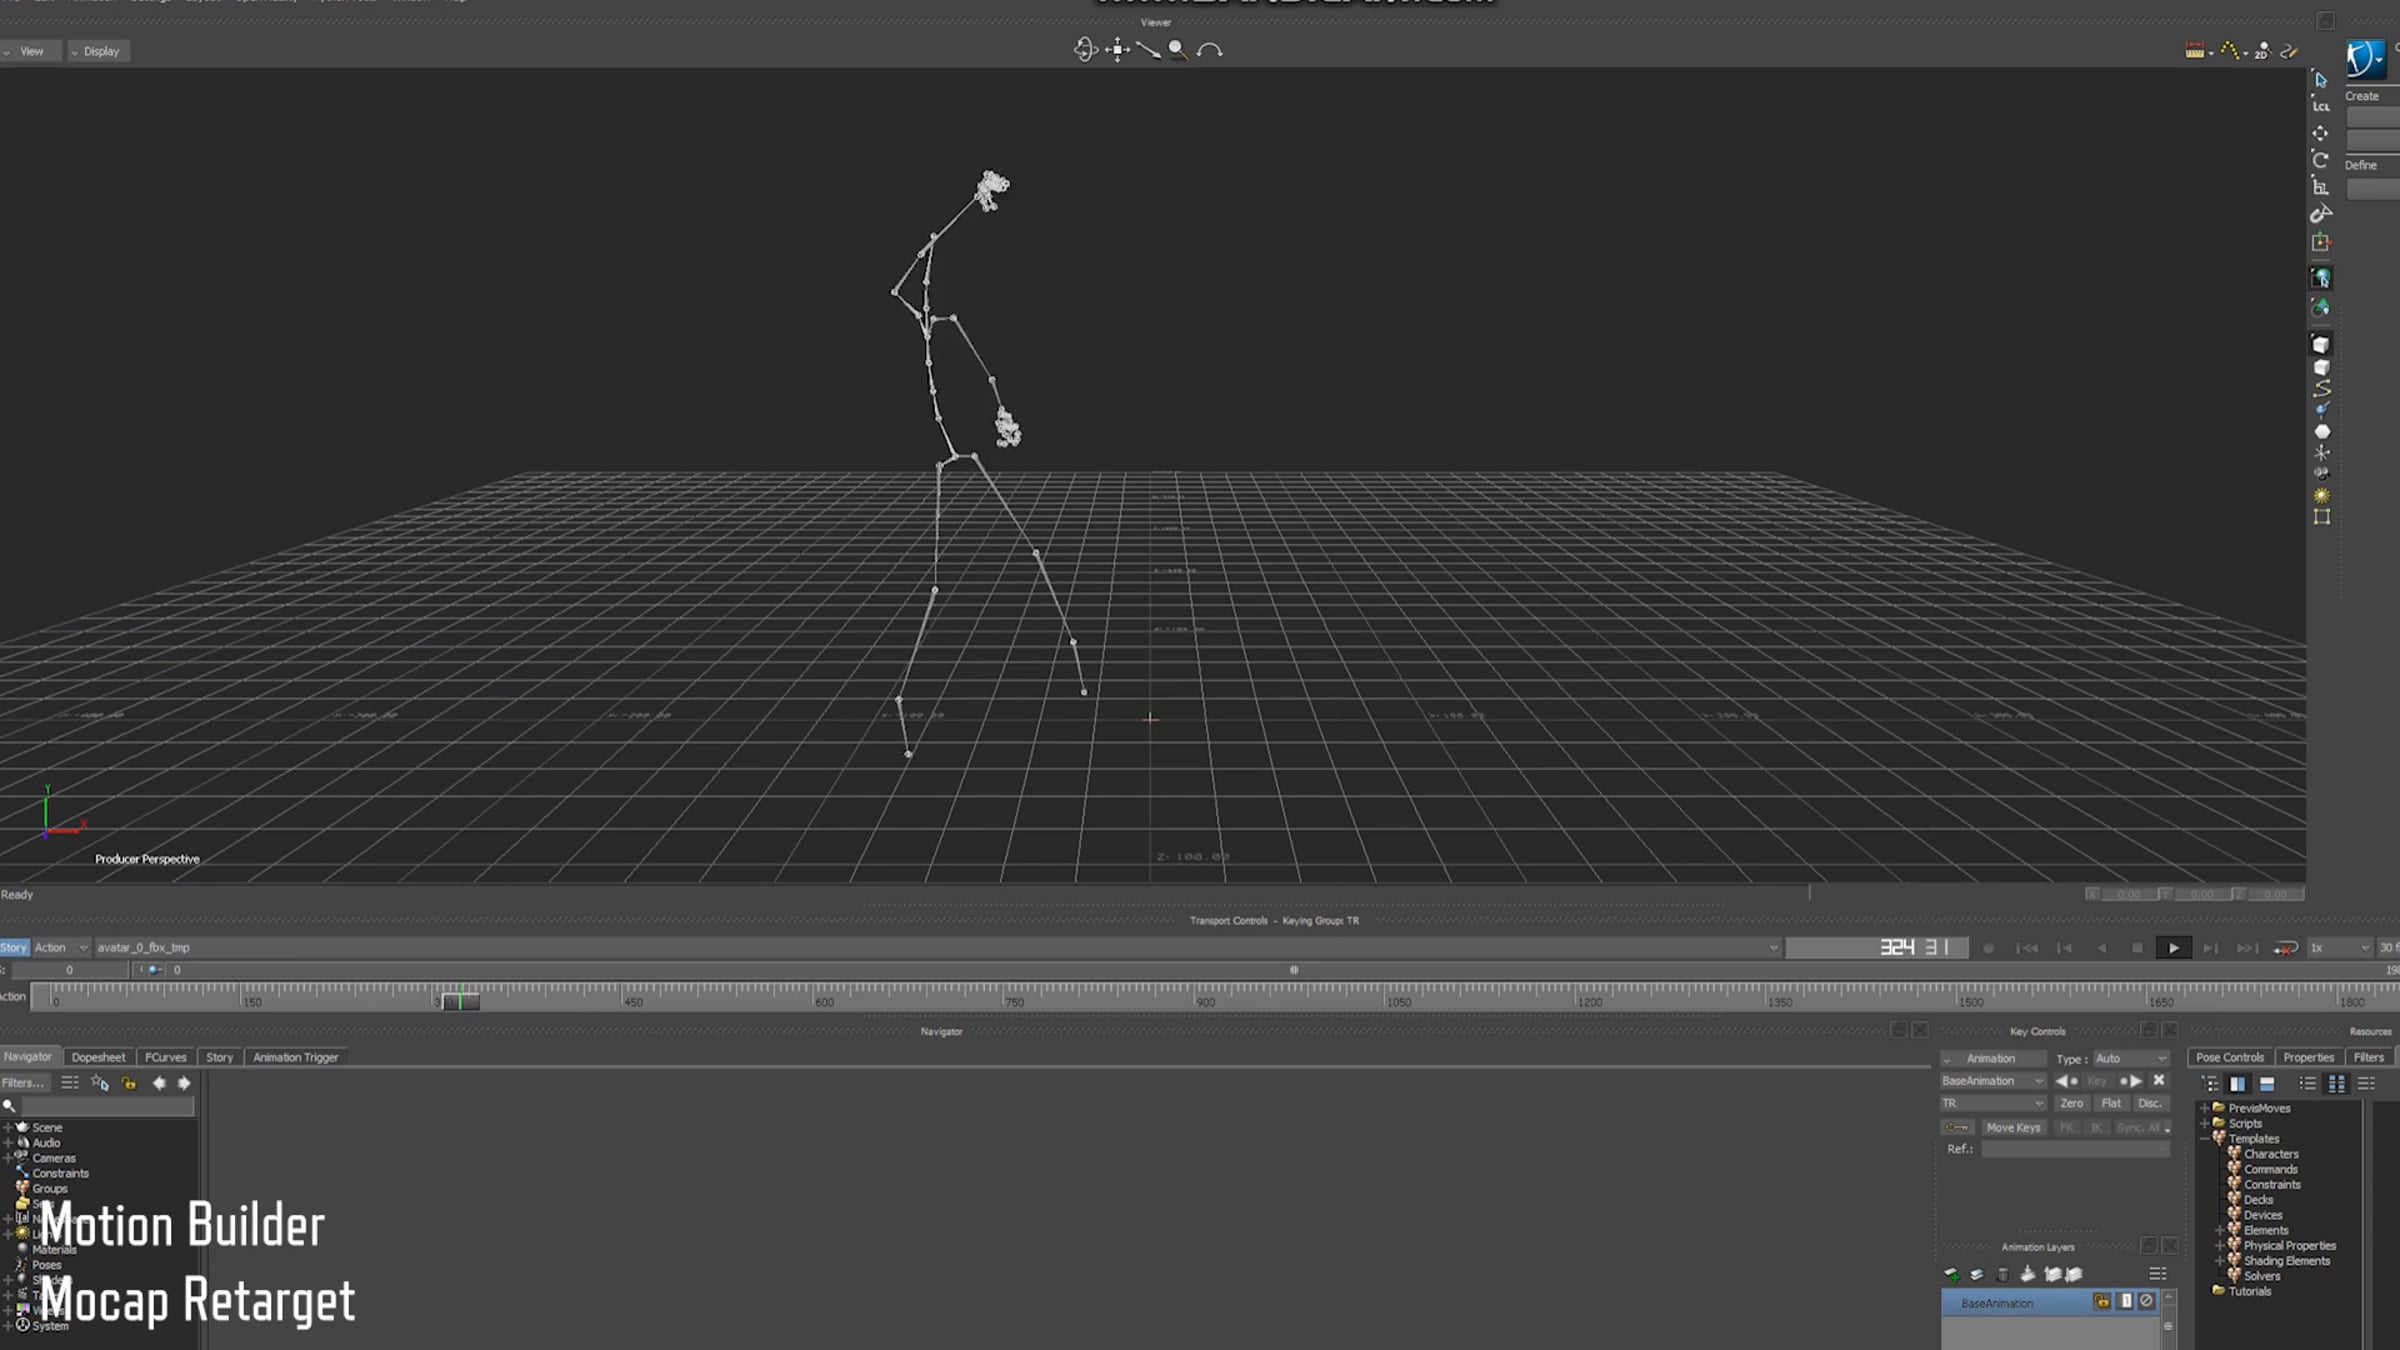2400x1350 pixels.
Task: Click the timeline current frame marker
Action: (459, 1000)
